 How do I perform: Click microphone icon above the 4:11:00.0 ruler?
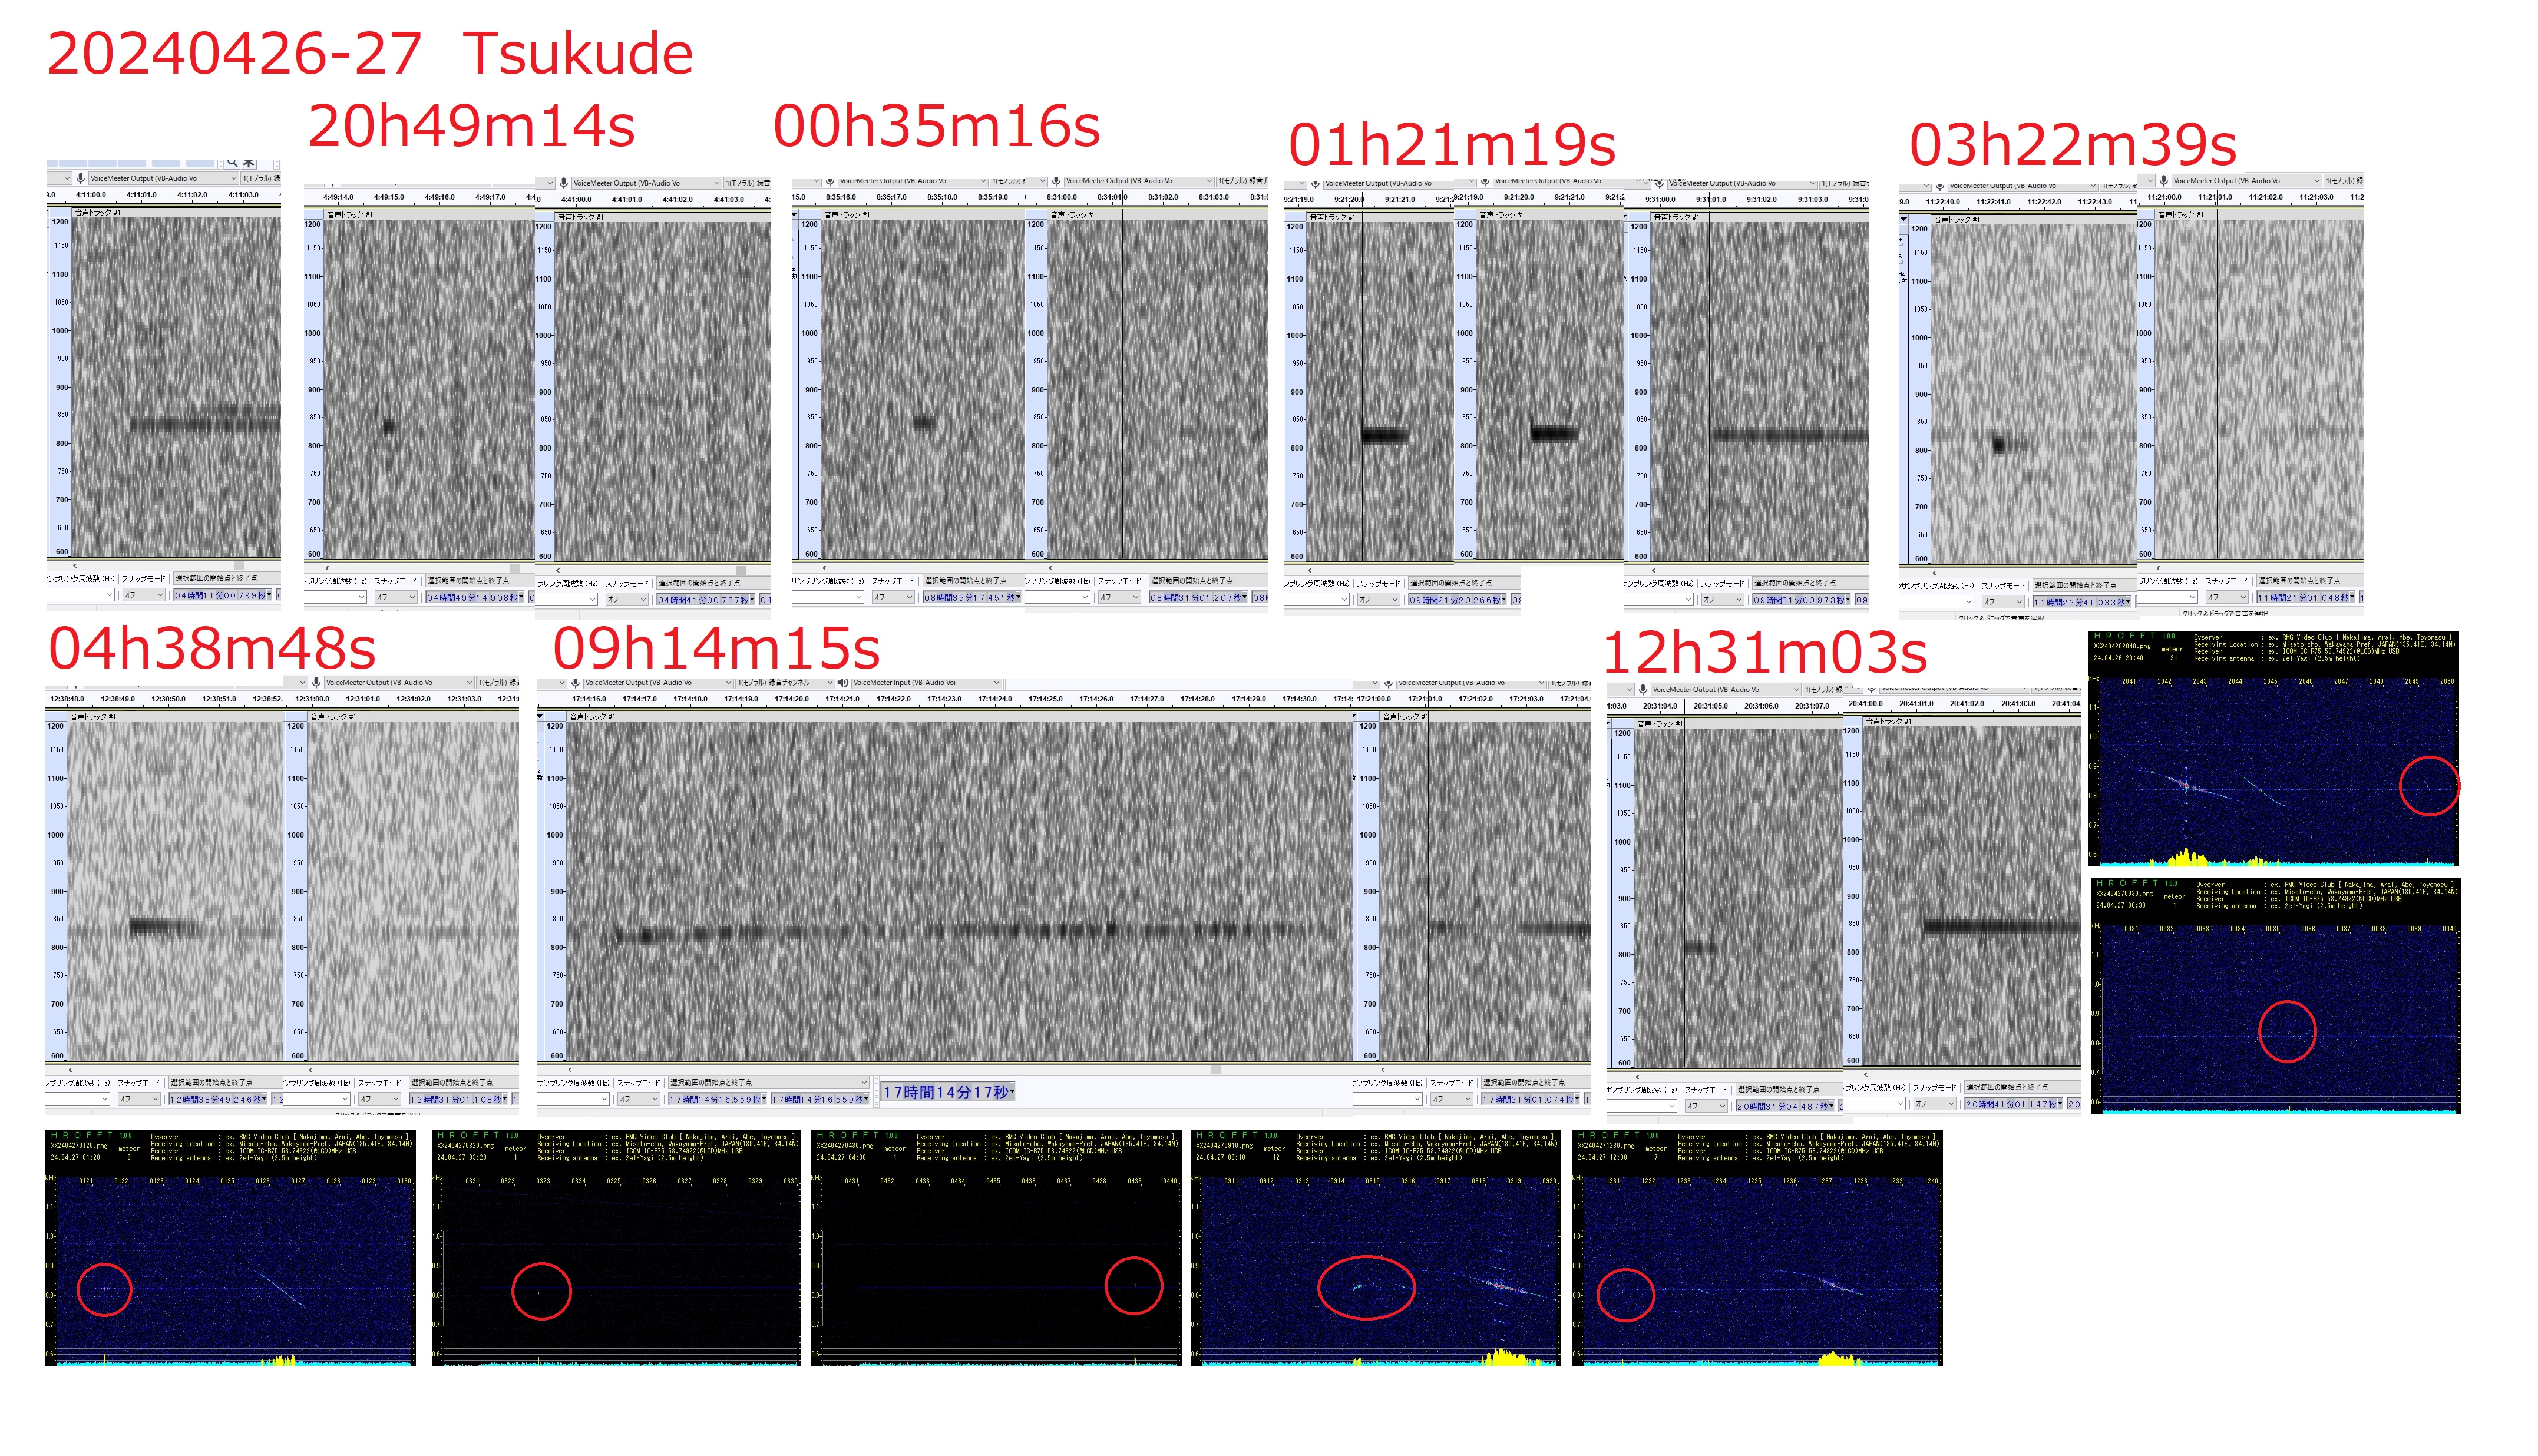81,178
